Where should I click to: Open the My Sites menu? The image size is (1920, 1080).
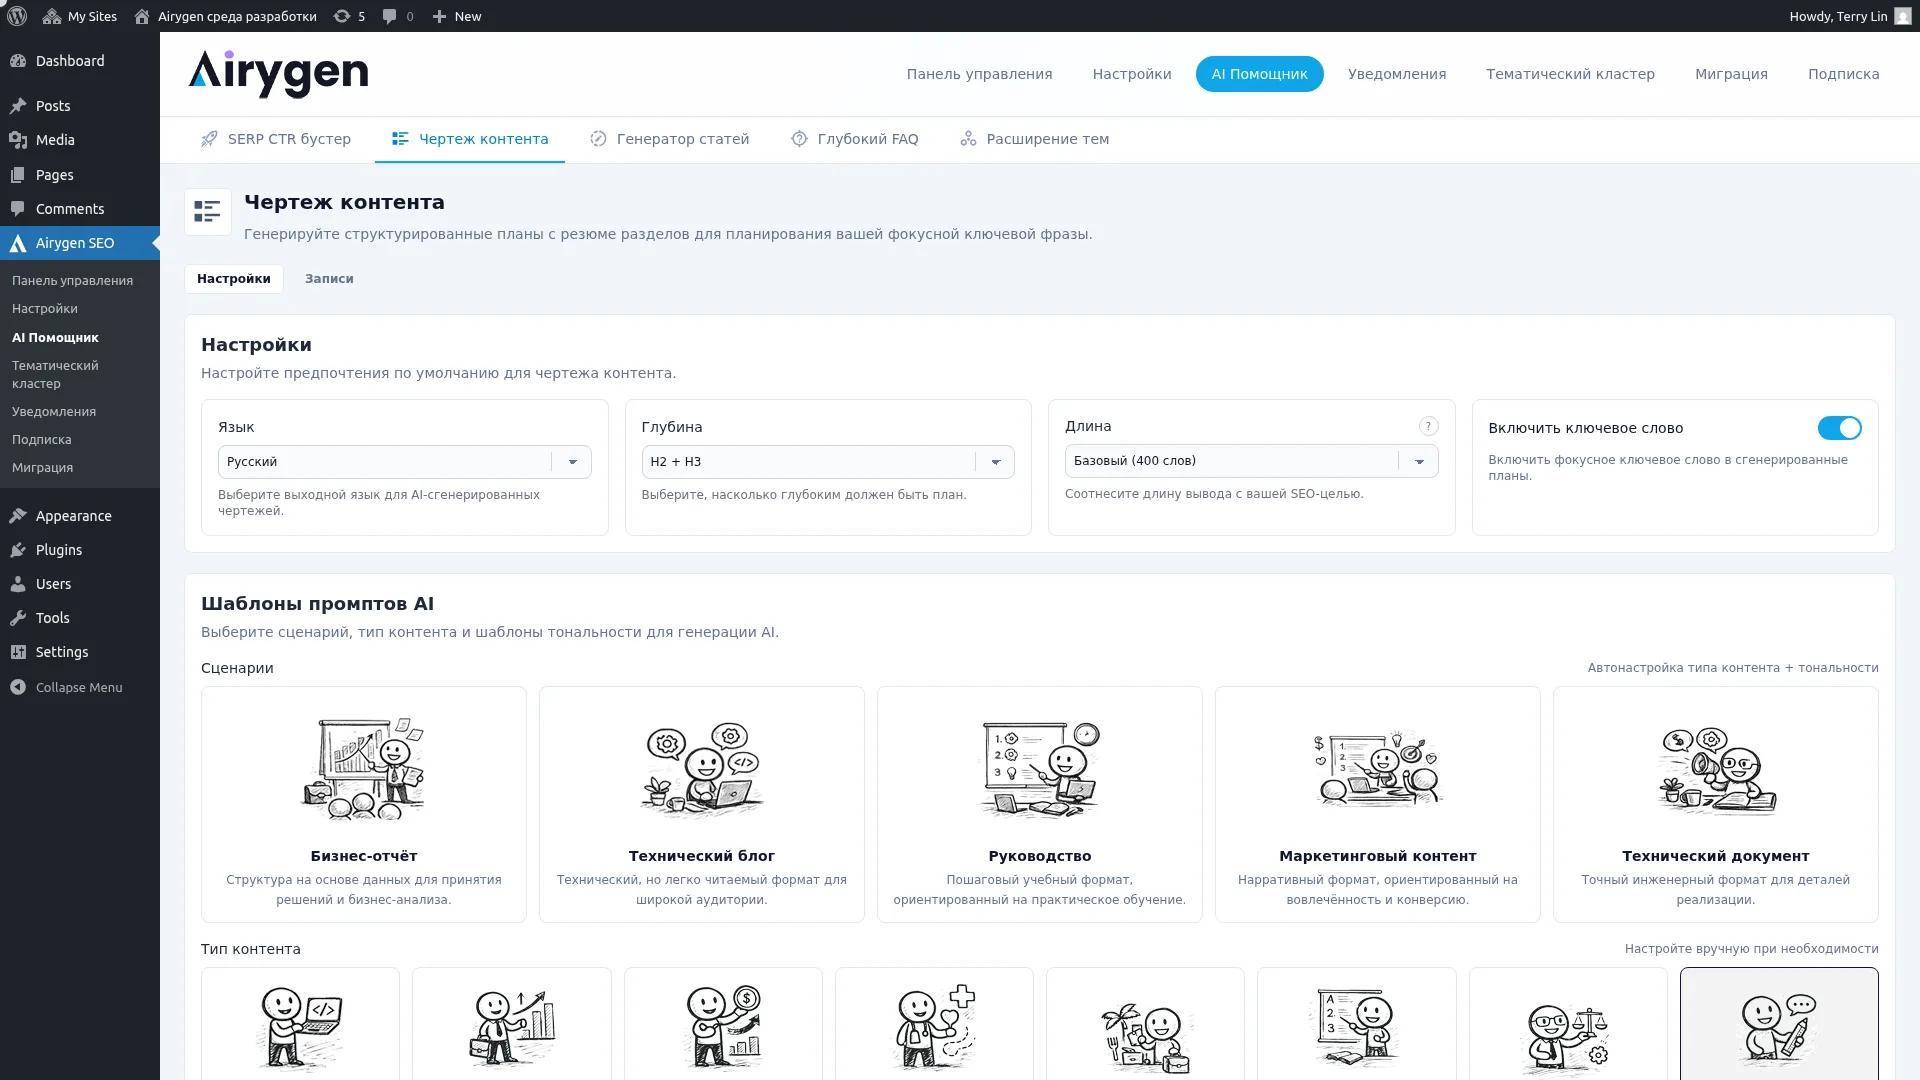[80, 16]
